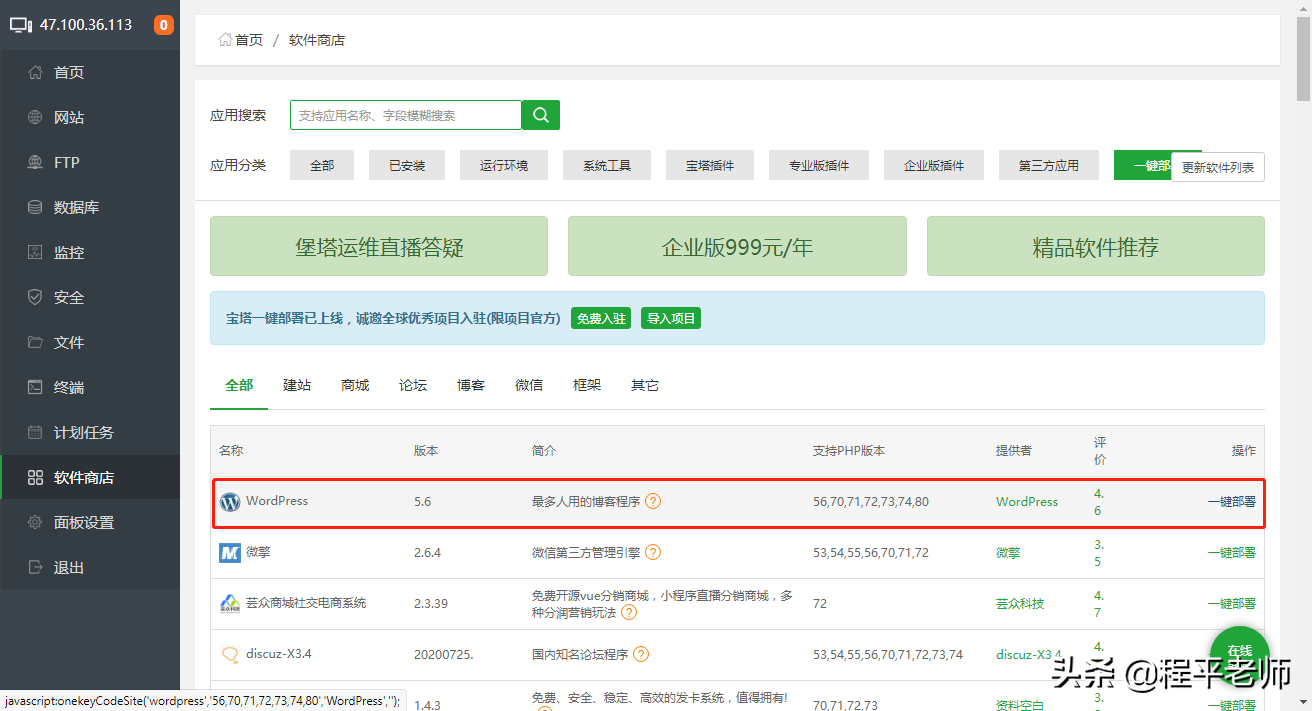Filter apps by 系统工具 category
The image size is (1312, 711).
click(607, 165)
